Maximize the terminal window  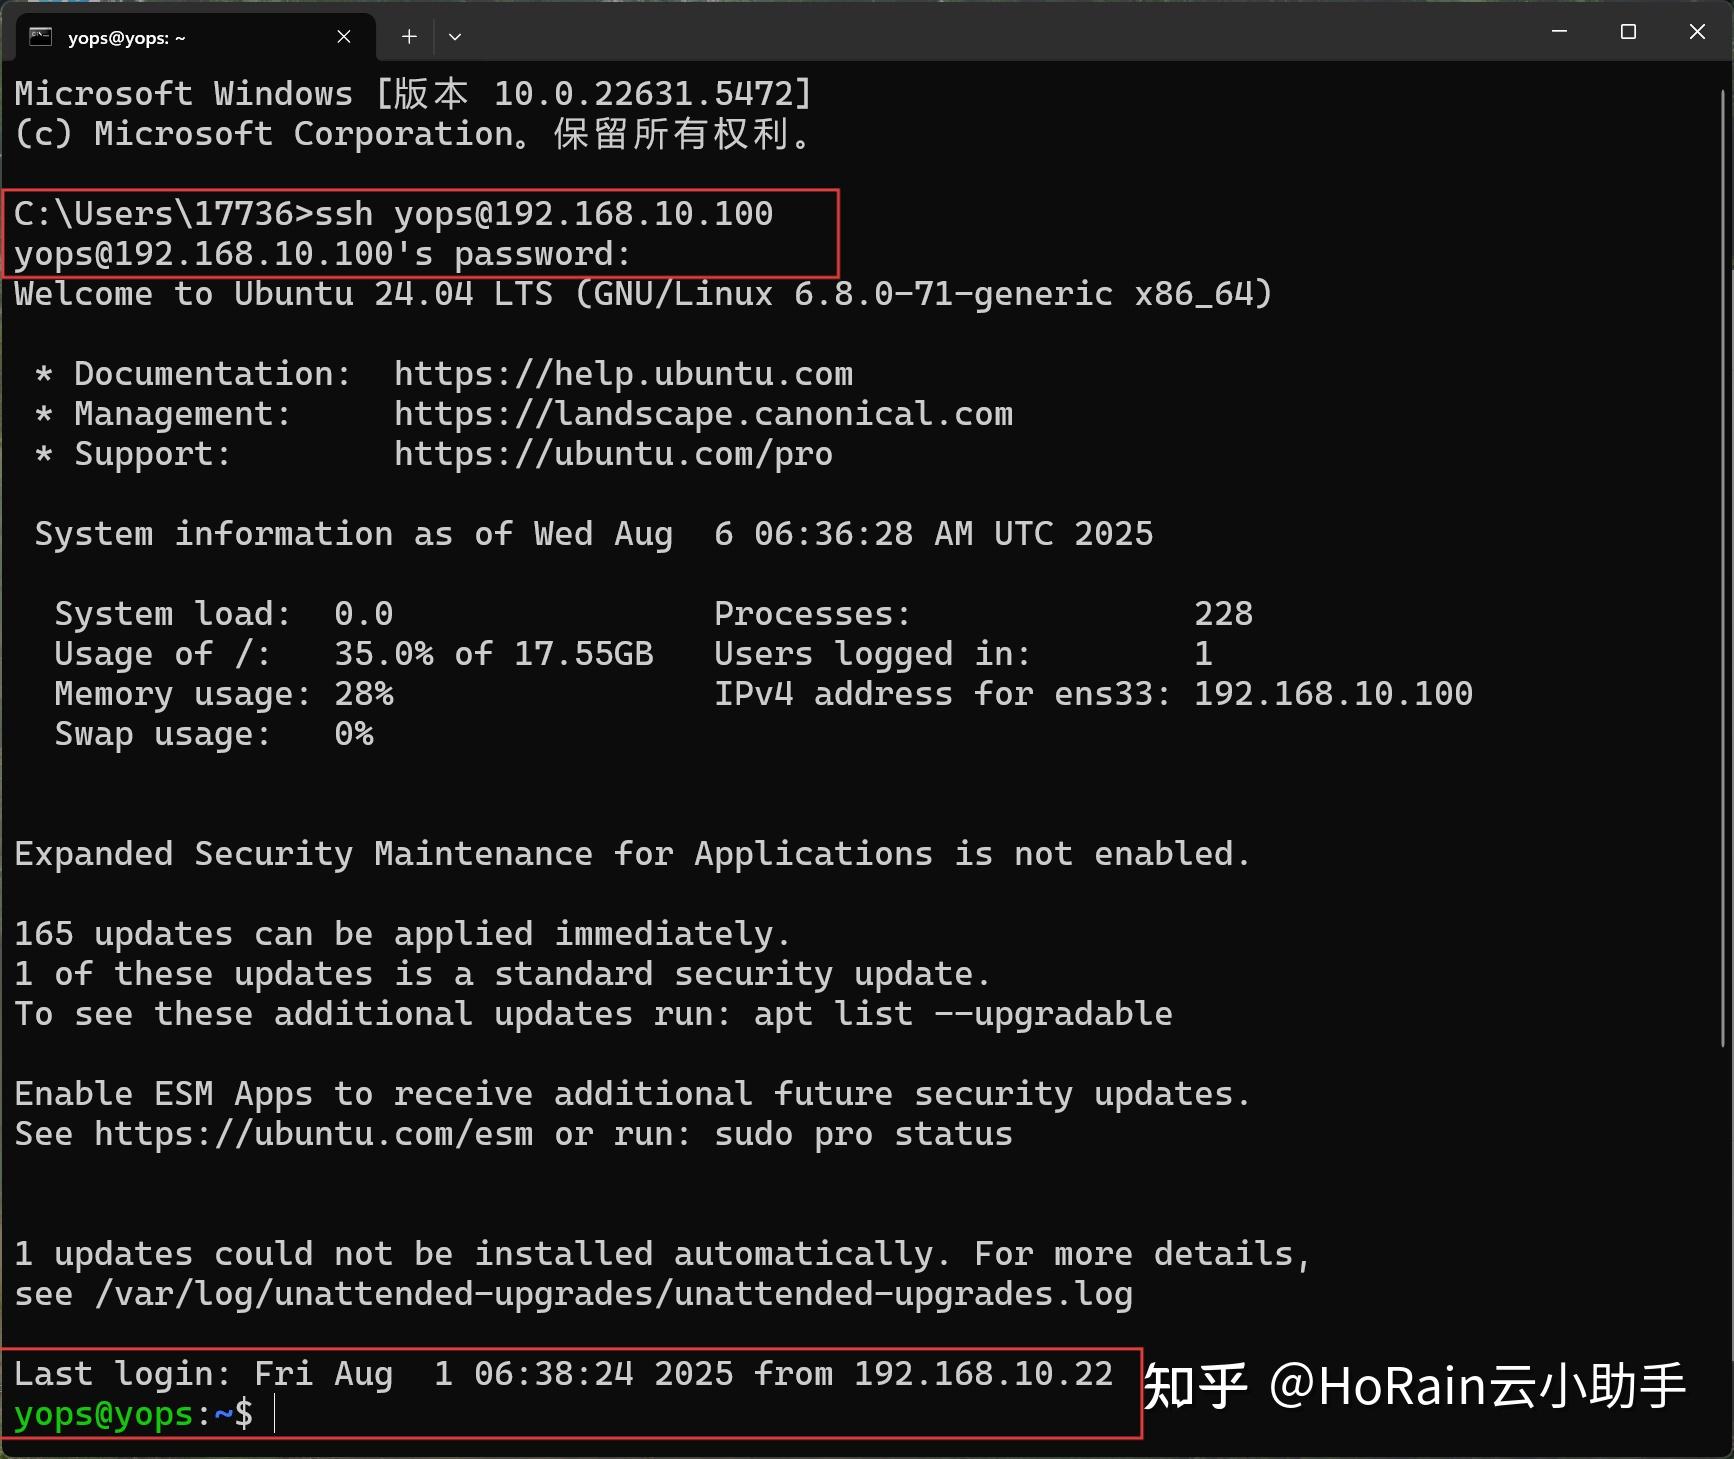pos(1628,32)
